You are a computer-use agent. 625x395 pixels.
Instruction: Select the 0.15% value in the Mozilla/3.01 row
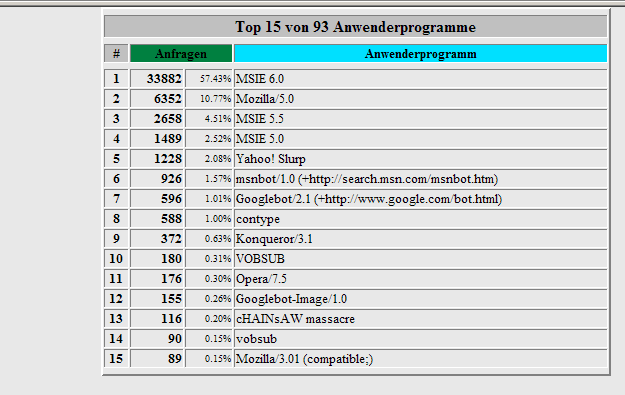point(218,358)
